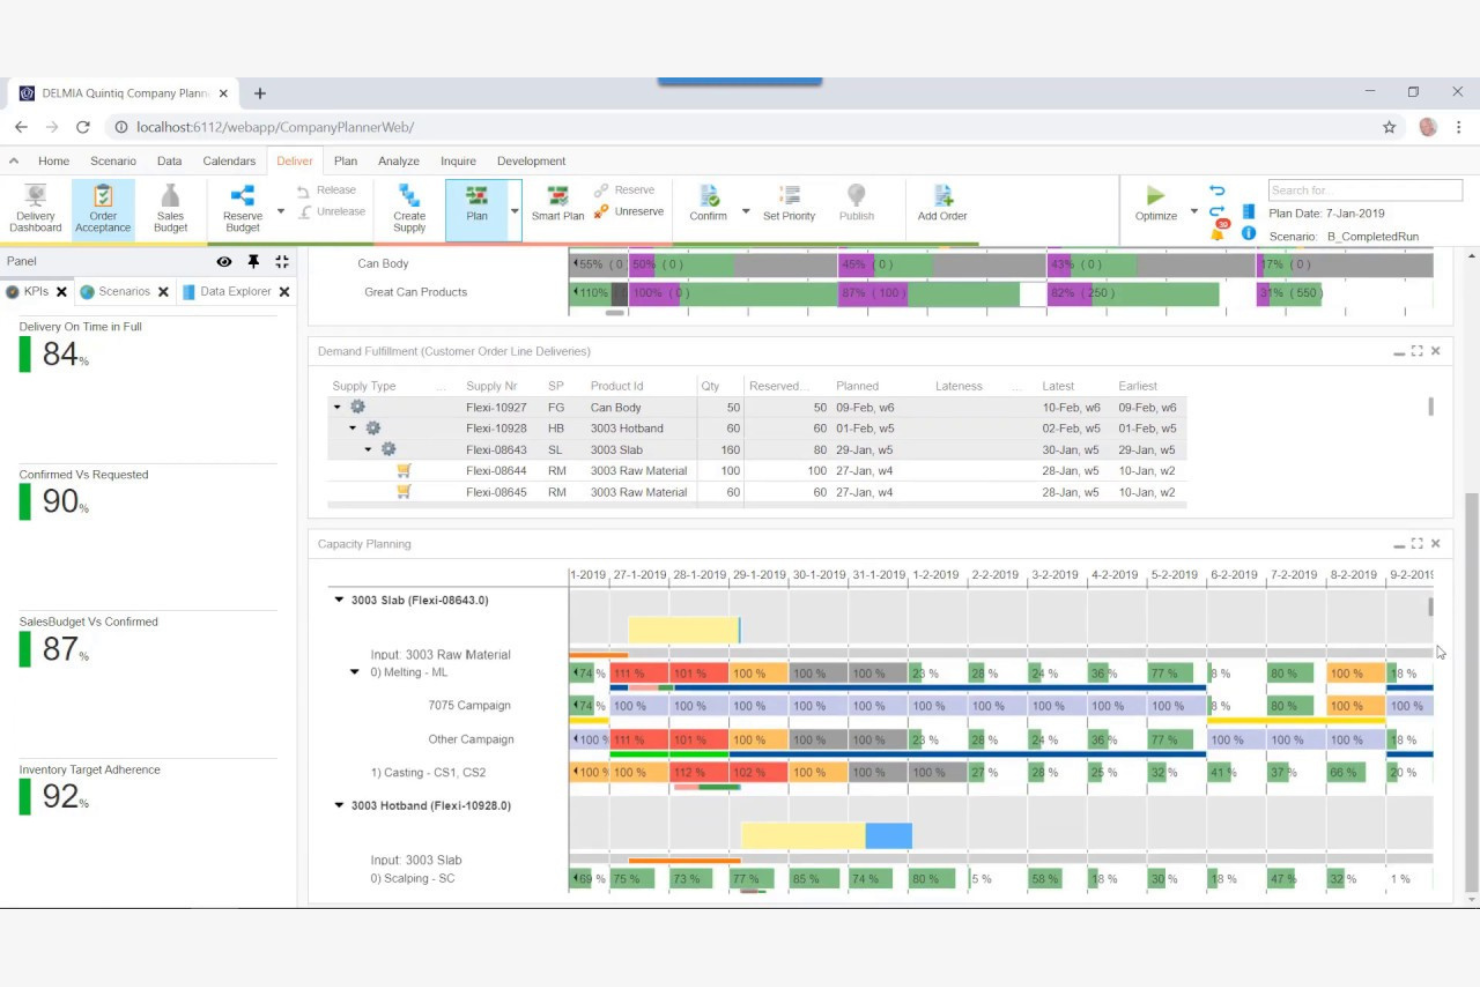Collapse the 3003 Slab (Flexi-08643.0) row
Screen dimensions: 1480x987
337,599
